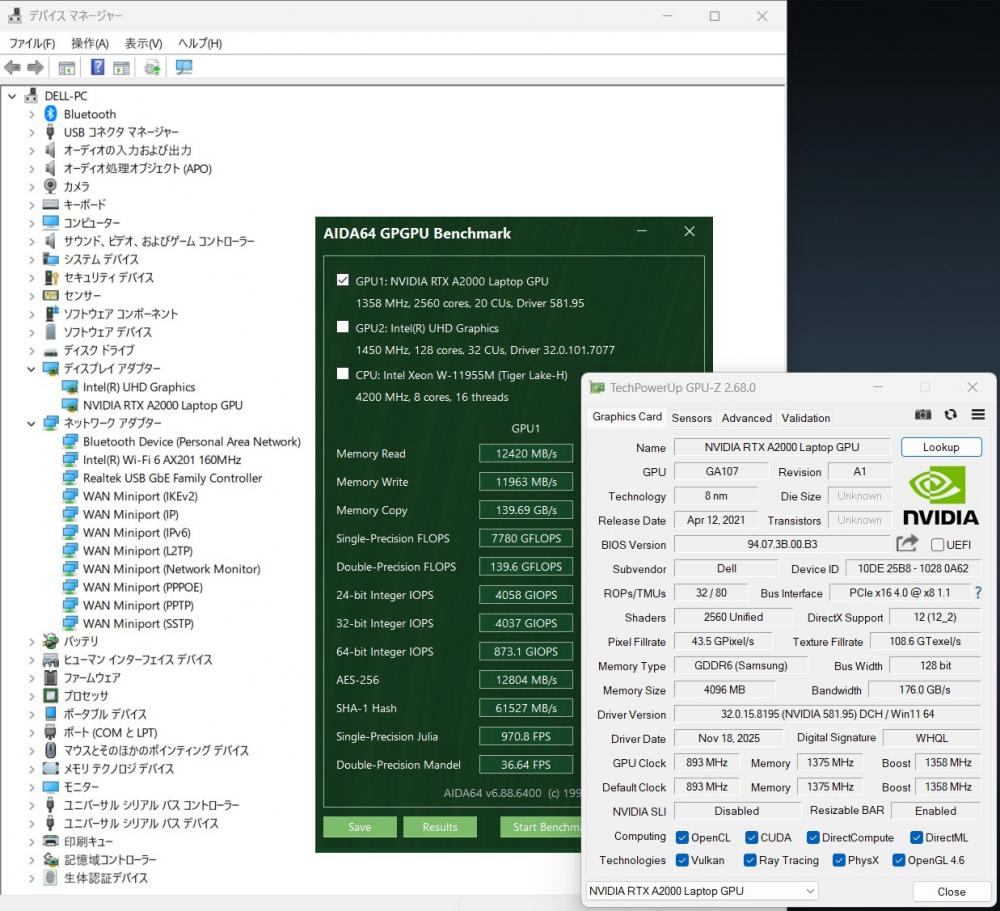Select NVIDIA RTX A2000 Laptop GPU device
This screenshot has height=911, width=1000.
tap(162, 405)
